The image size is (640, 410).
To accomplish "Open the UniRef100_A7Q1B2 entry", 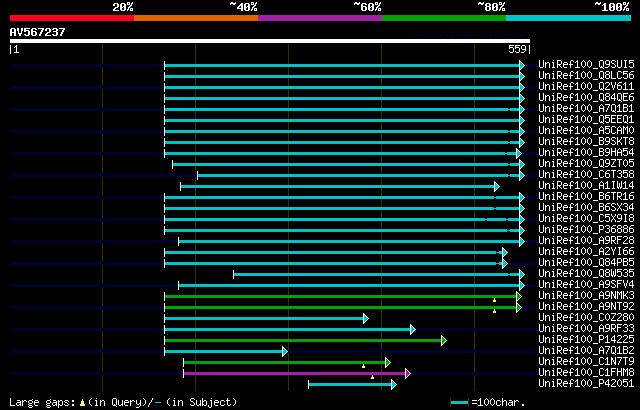I will [586, 351].
